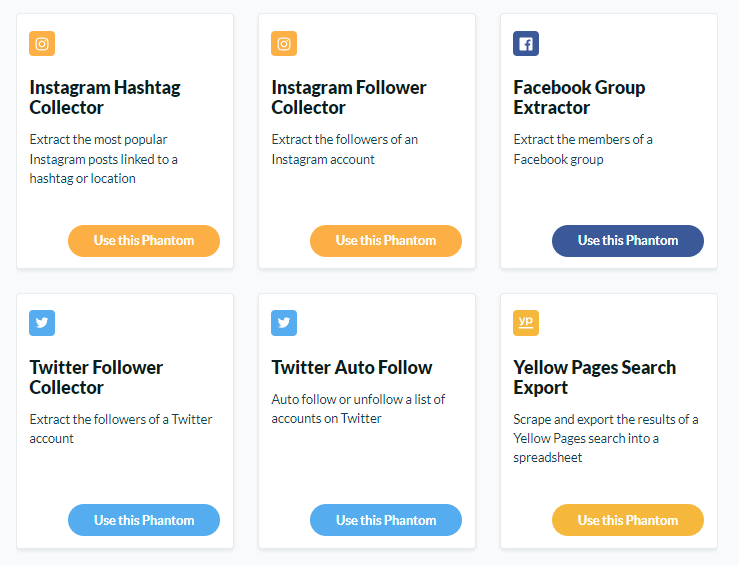Open the Yellow Pages Search Export title
739x565 pixels.
pos(594,377)
